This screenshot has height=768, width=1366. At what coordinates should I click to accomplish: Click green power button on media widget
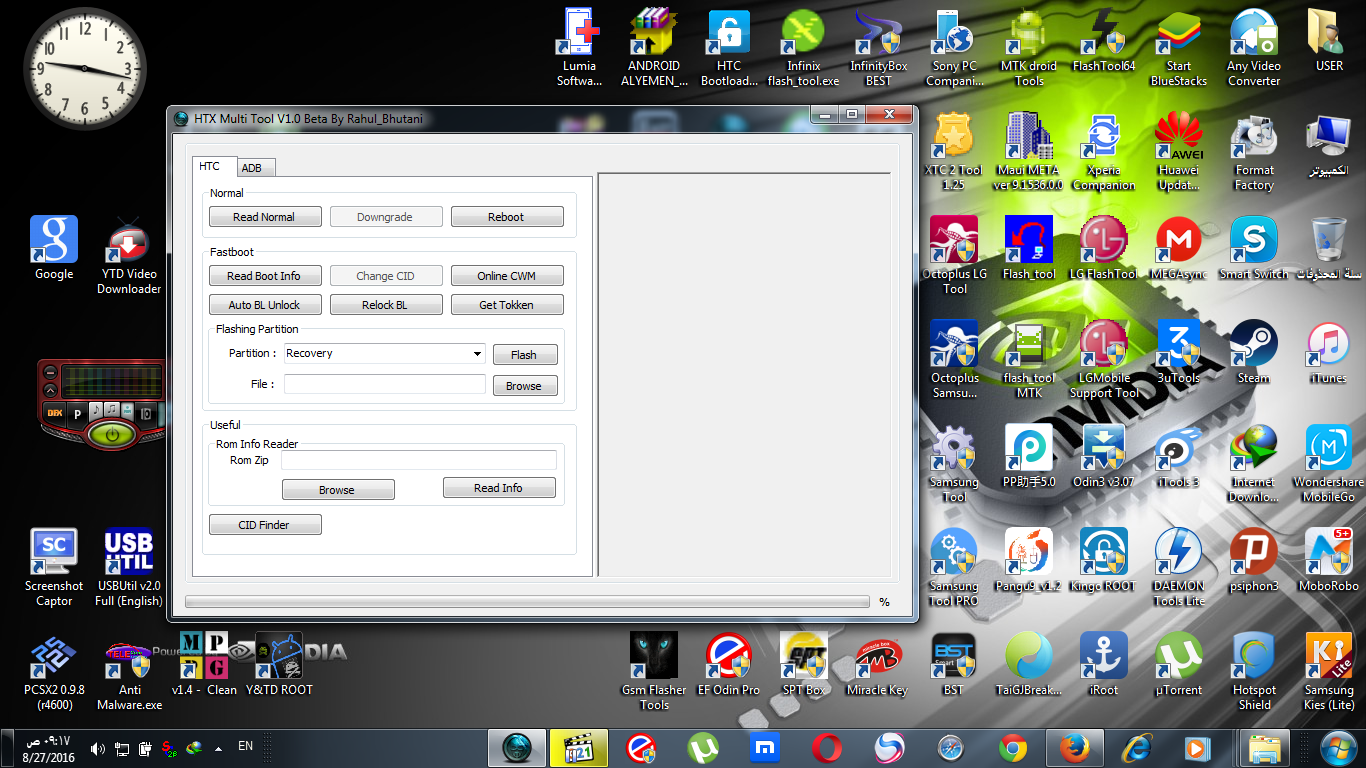pos(112,434)
